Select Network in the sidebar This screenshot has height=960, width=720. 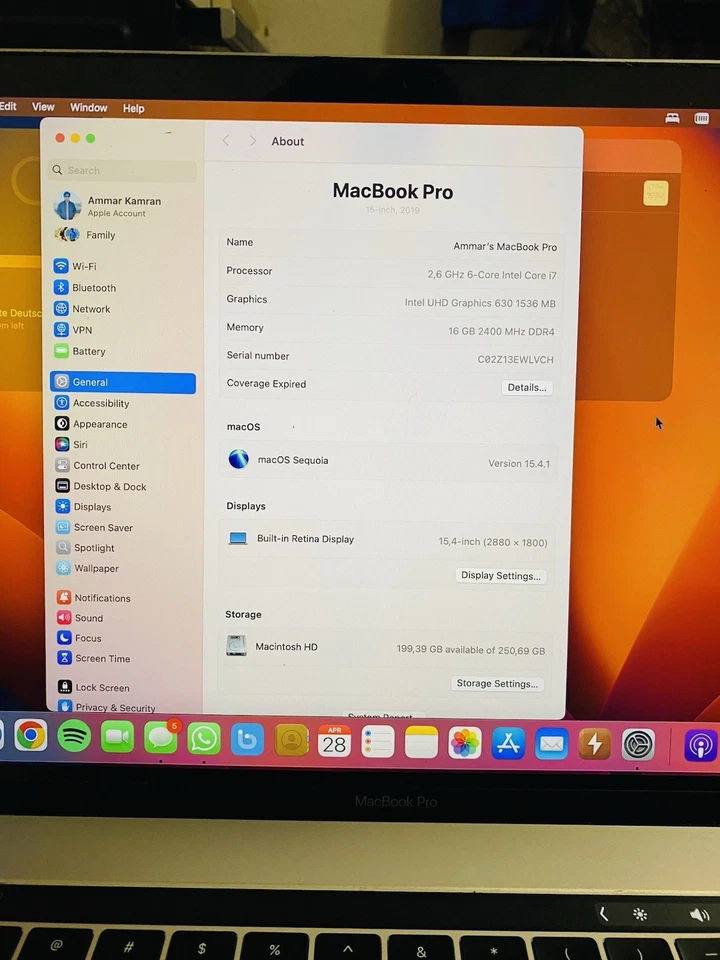82,309
